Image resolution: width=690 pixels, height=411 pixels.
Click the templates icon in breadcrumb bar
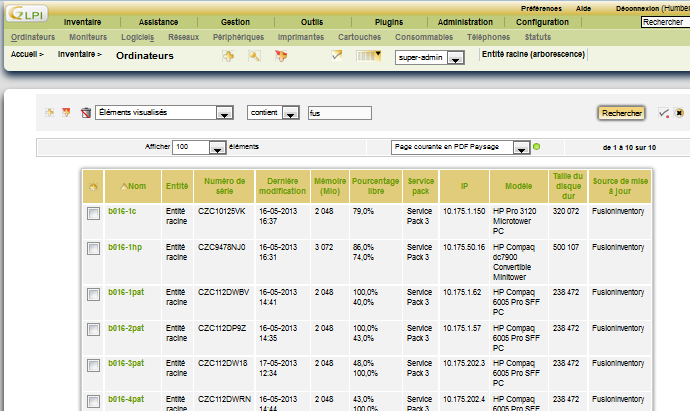click(281, 56)
